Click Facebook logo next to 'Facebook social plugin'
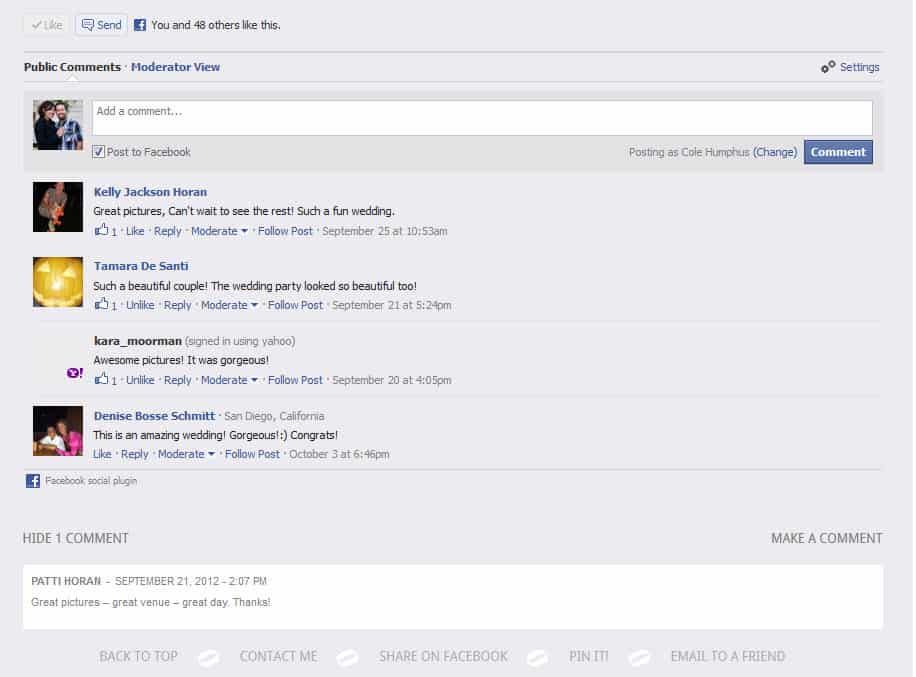Viewport: 916px width, 677px height. pos(33,481)
